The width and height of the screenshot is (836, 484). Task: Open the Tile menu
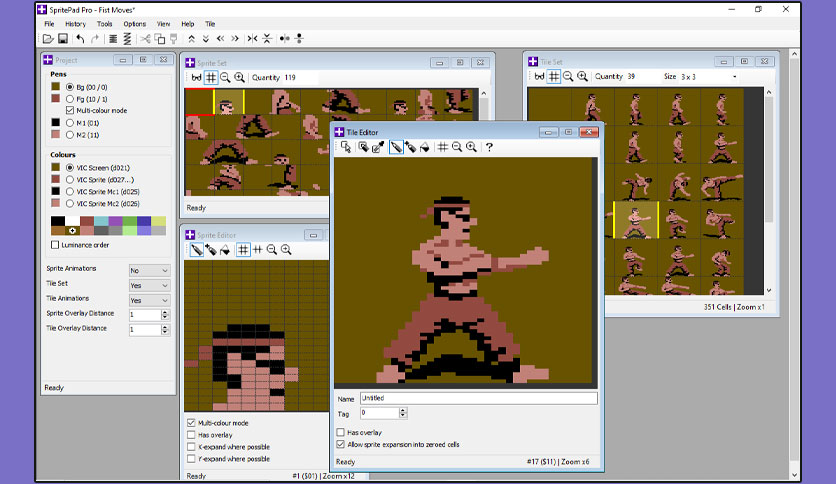click(x=210, y=24)
